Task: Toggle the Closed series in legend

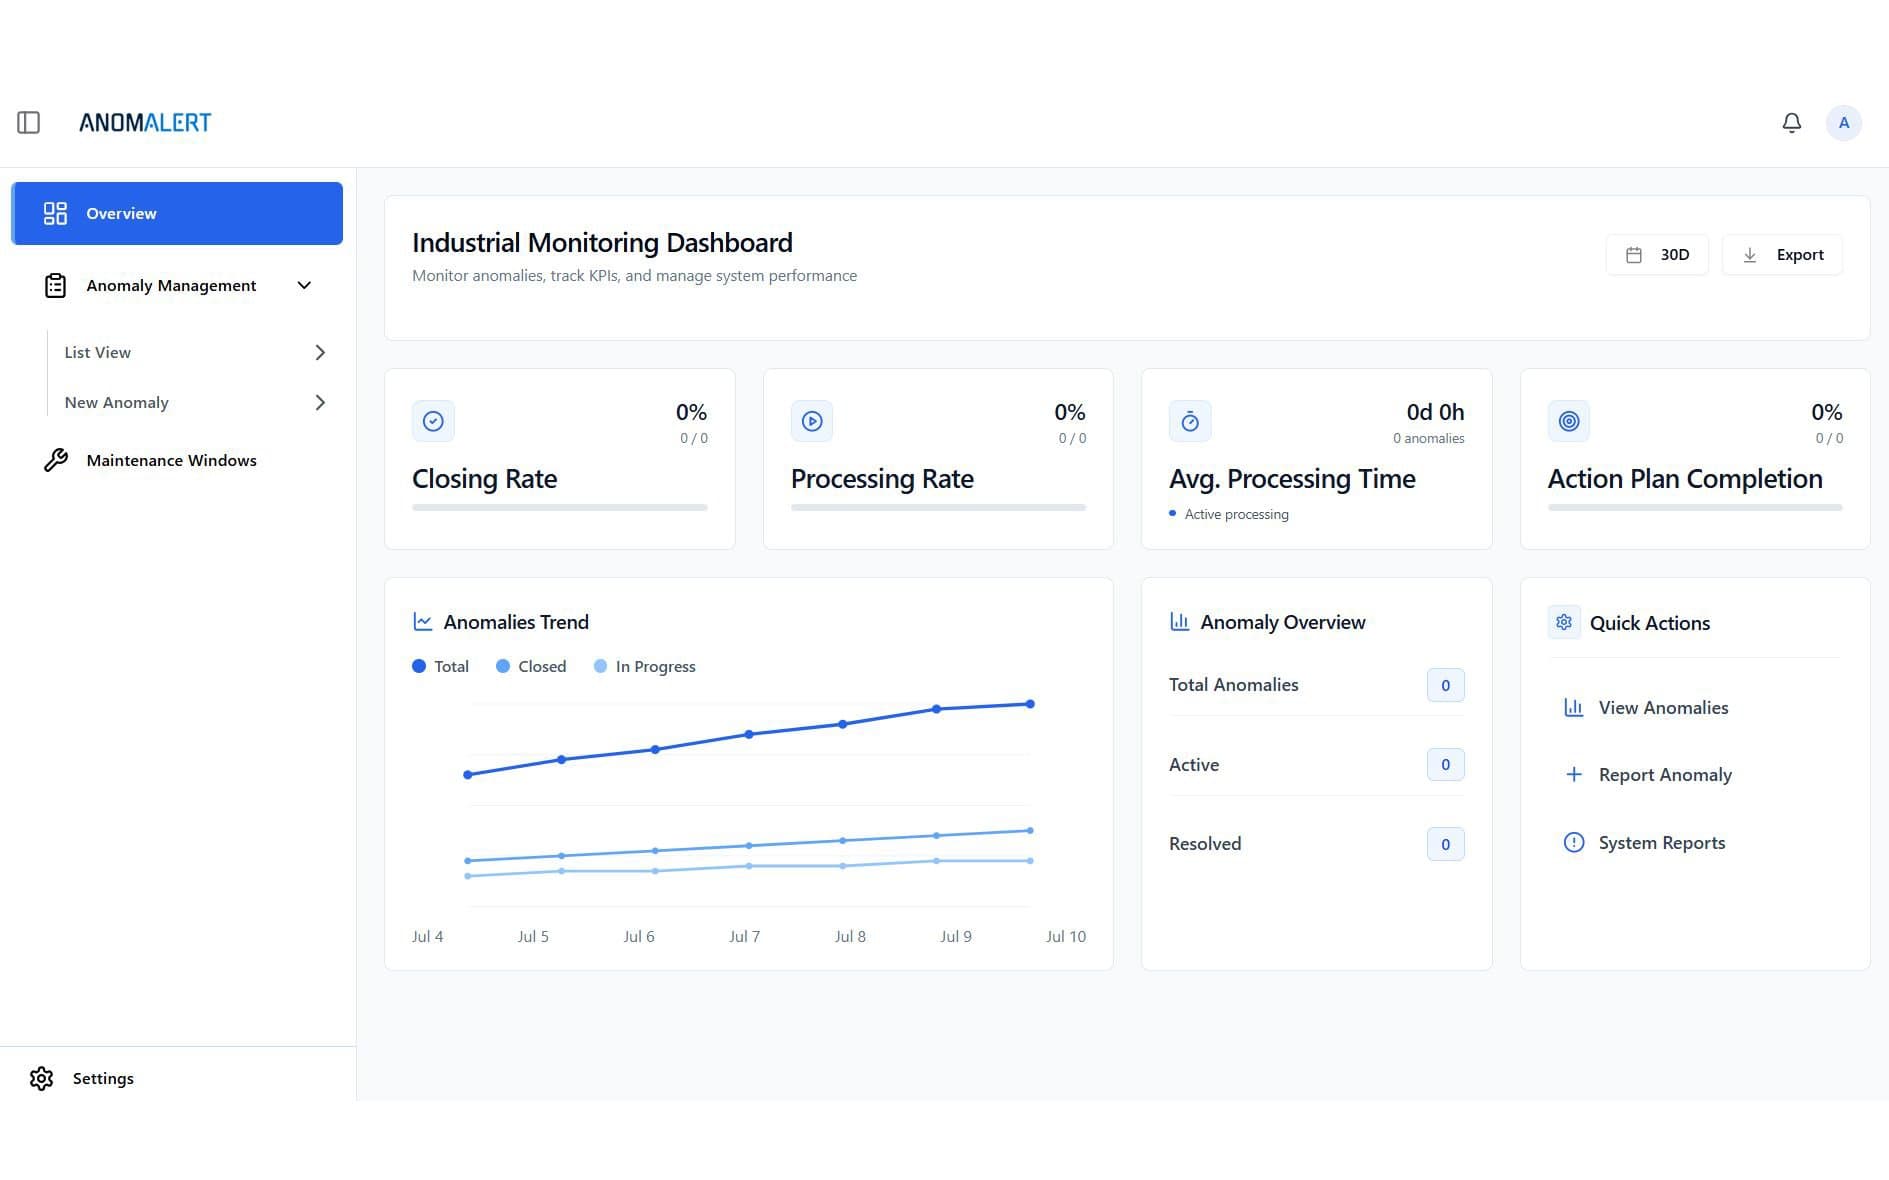Action: (x=531, y=666)
